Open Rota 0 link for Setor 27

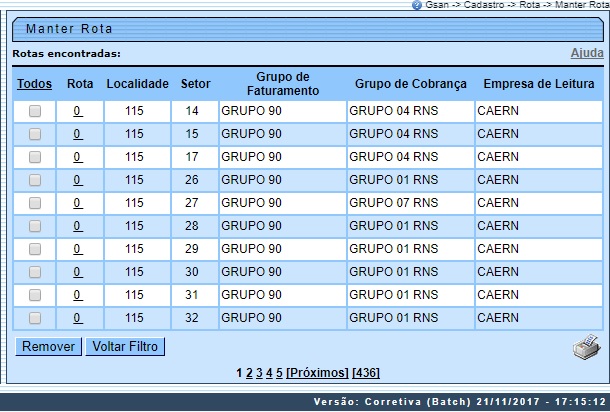(x=78, y=203)
